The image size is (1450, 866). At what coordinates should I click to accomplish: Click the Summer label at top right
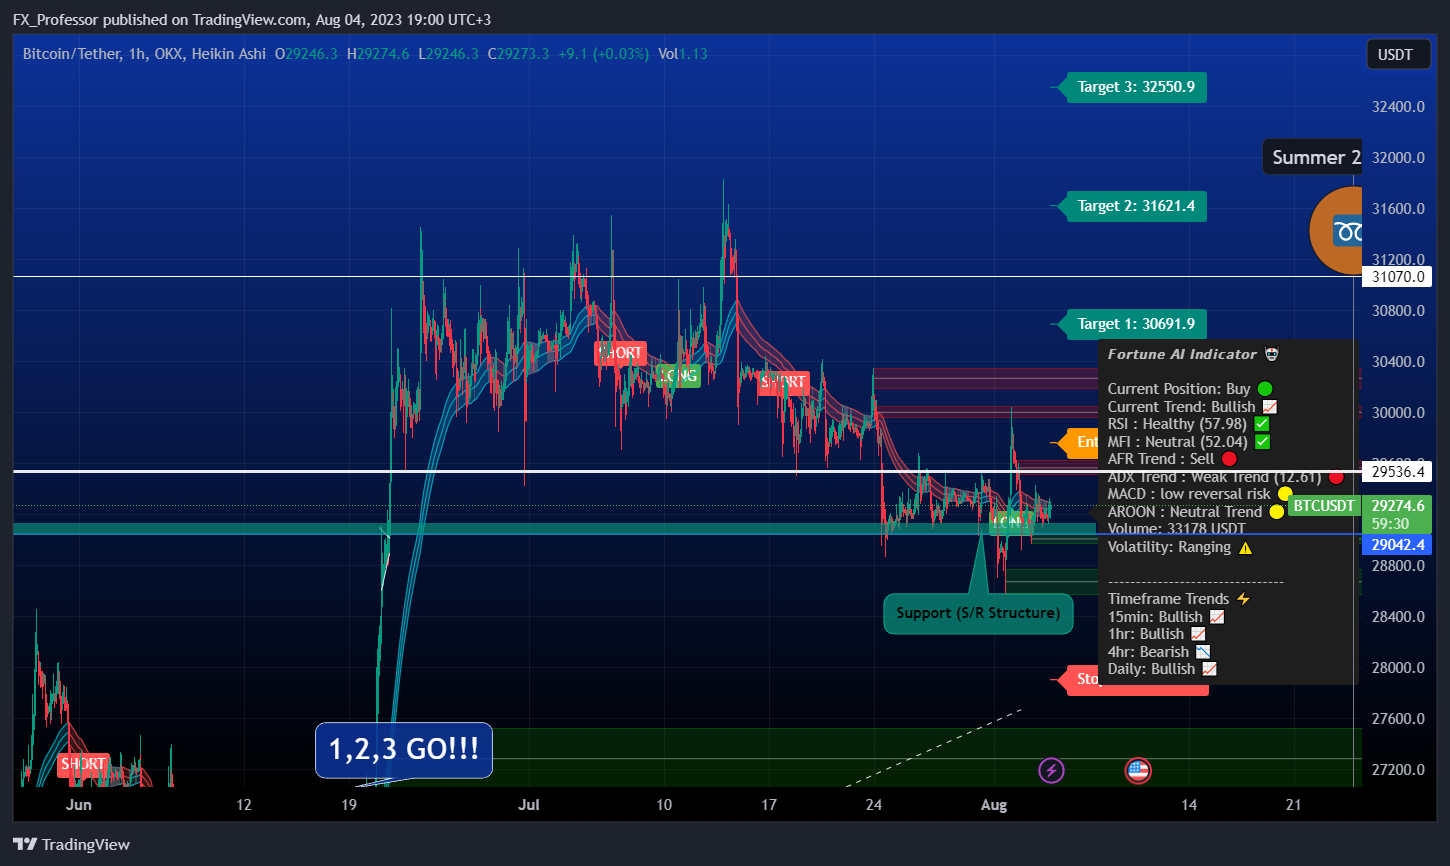[x=1315, y=157]
